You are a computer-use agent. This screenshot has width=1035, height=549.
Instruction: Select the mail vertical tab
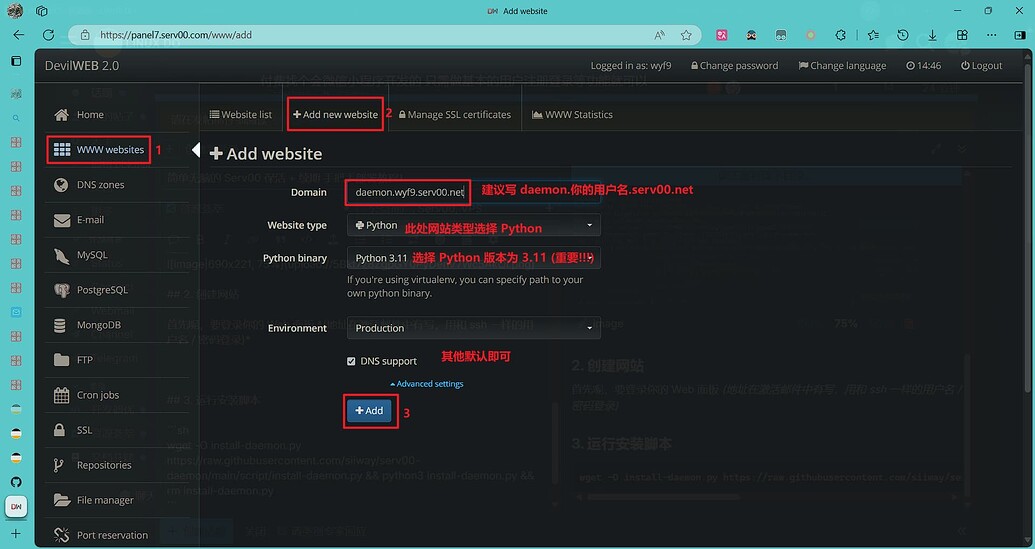pyautogui.click(x=16, y=311)
